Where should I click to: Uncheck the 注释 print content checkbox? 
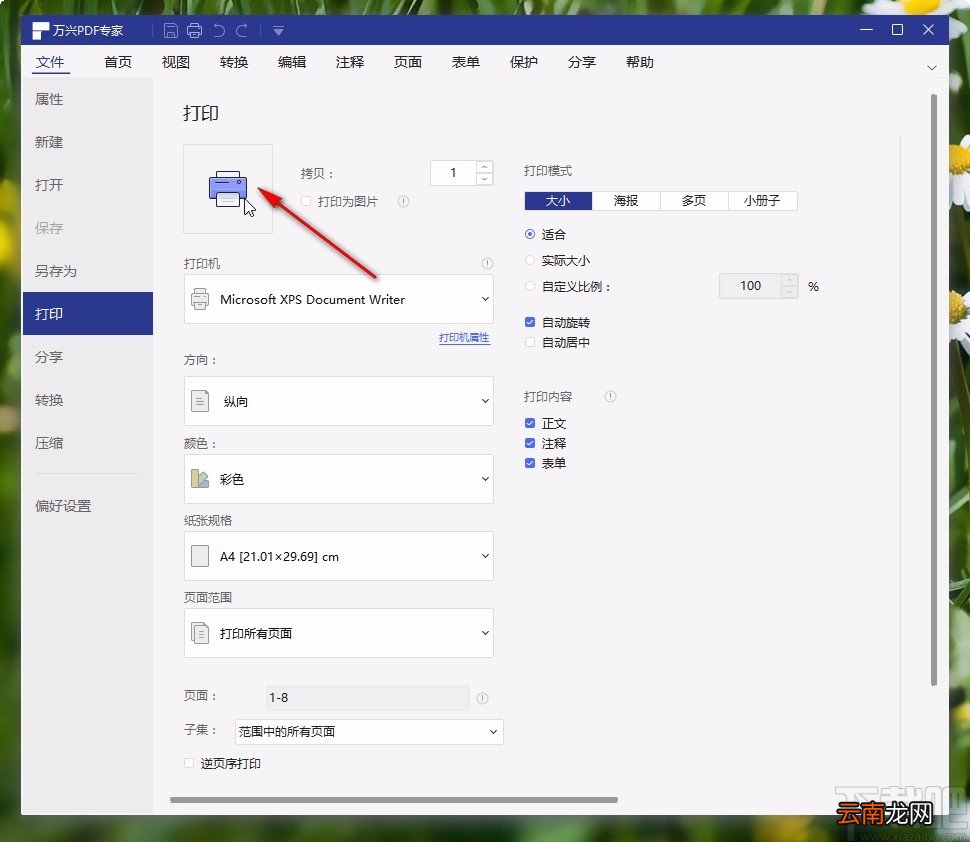530,443
